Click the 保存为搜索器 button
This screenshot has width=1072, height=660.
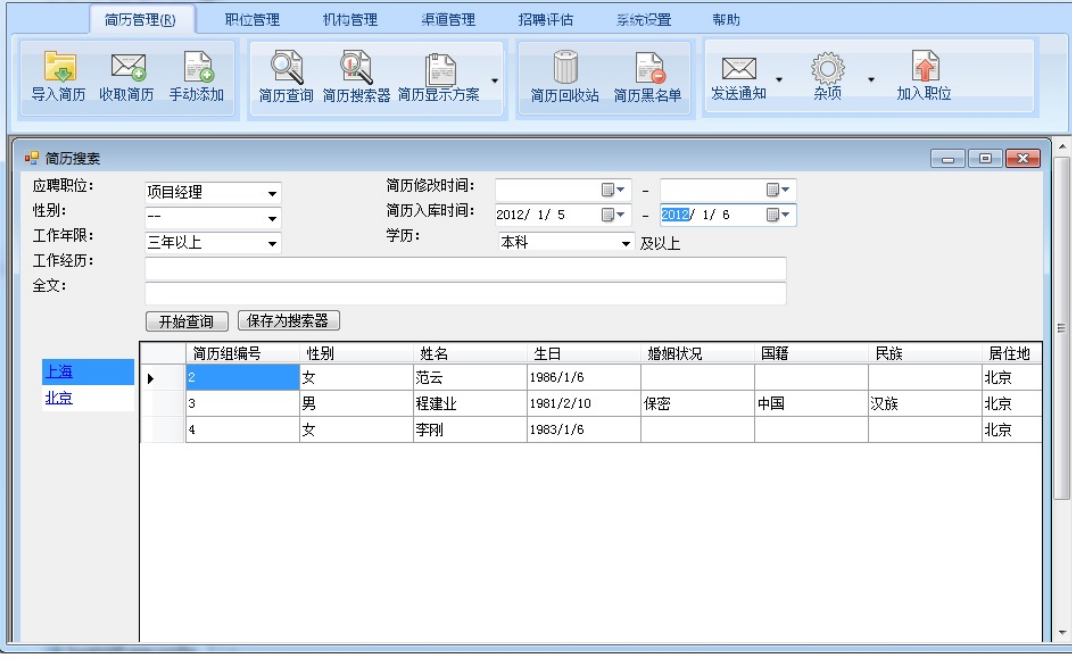tap(289, 320)
